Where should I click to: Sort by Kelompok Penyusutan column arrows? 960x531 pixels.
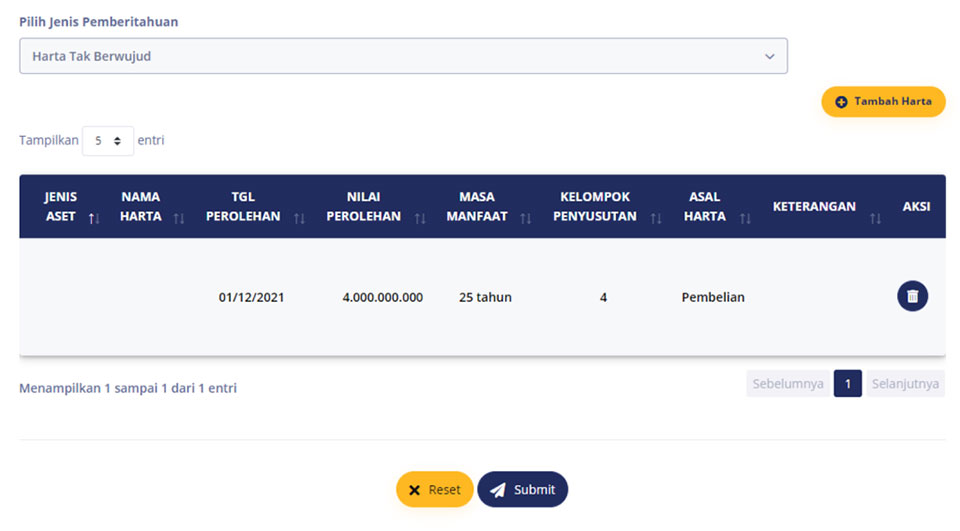coord(656,218)
